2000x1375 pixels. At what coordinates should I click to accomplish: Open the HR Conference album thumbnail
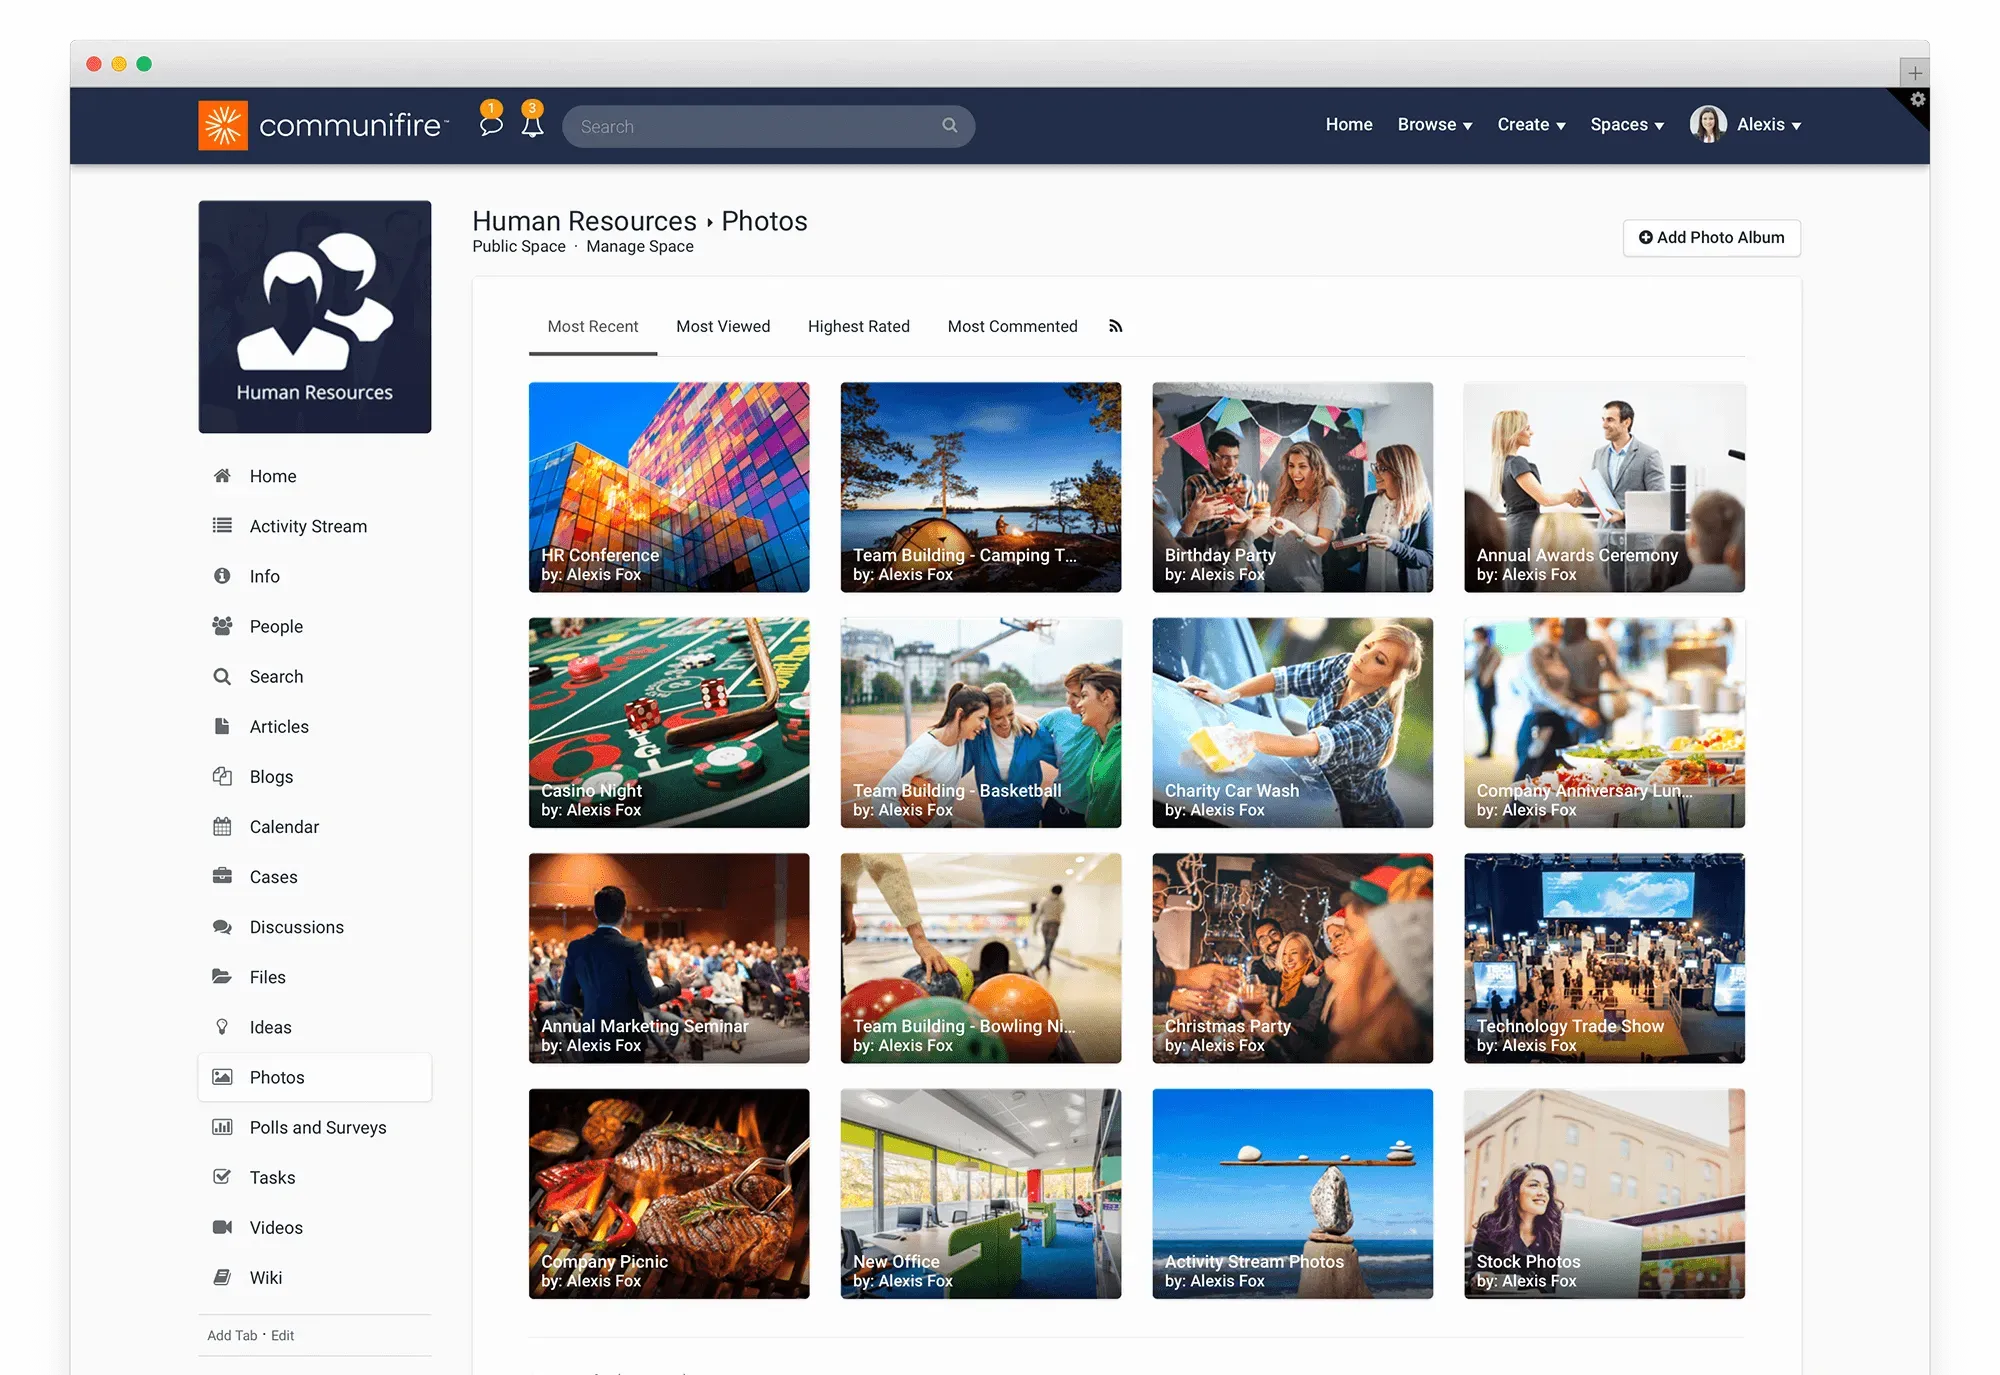[669, 487]
